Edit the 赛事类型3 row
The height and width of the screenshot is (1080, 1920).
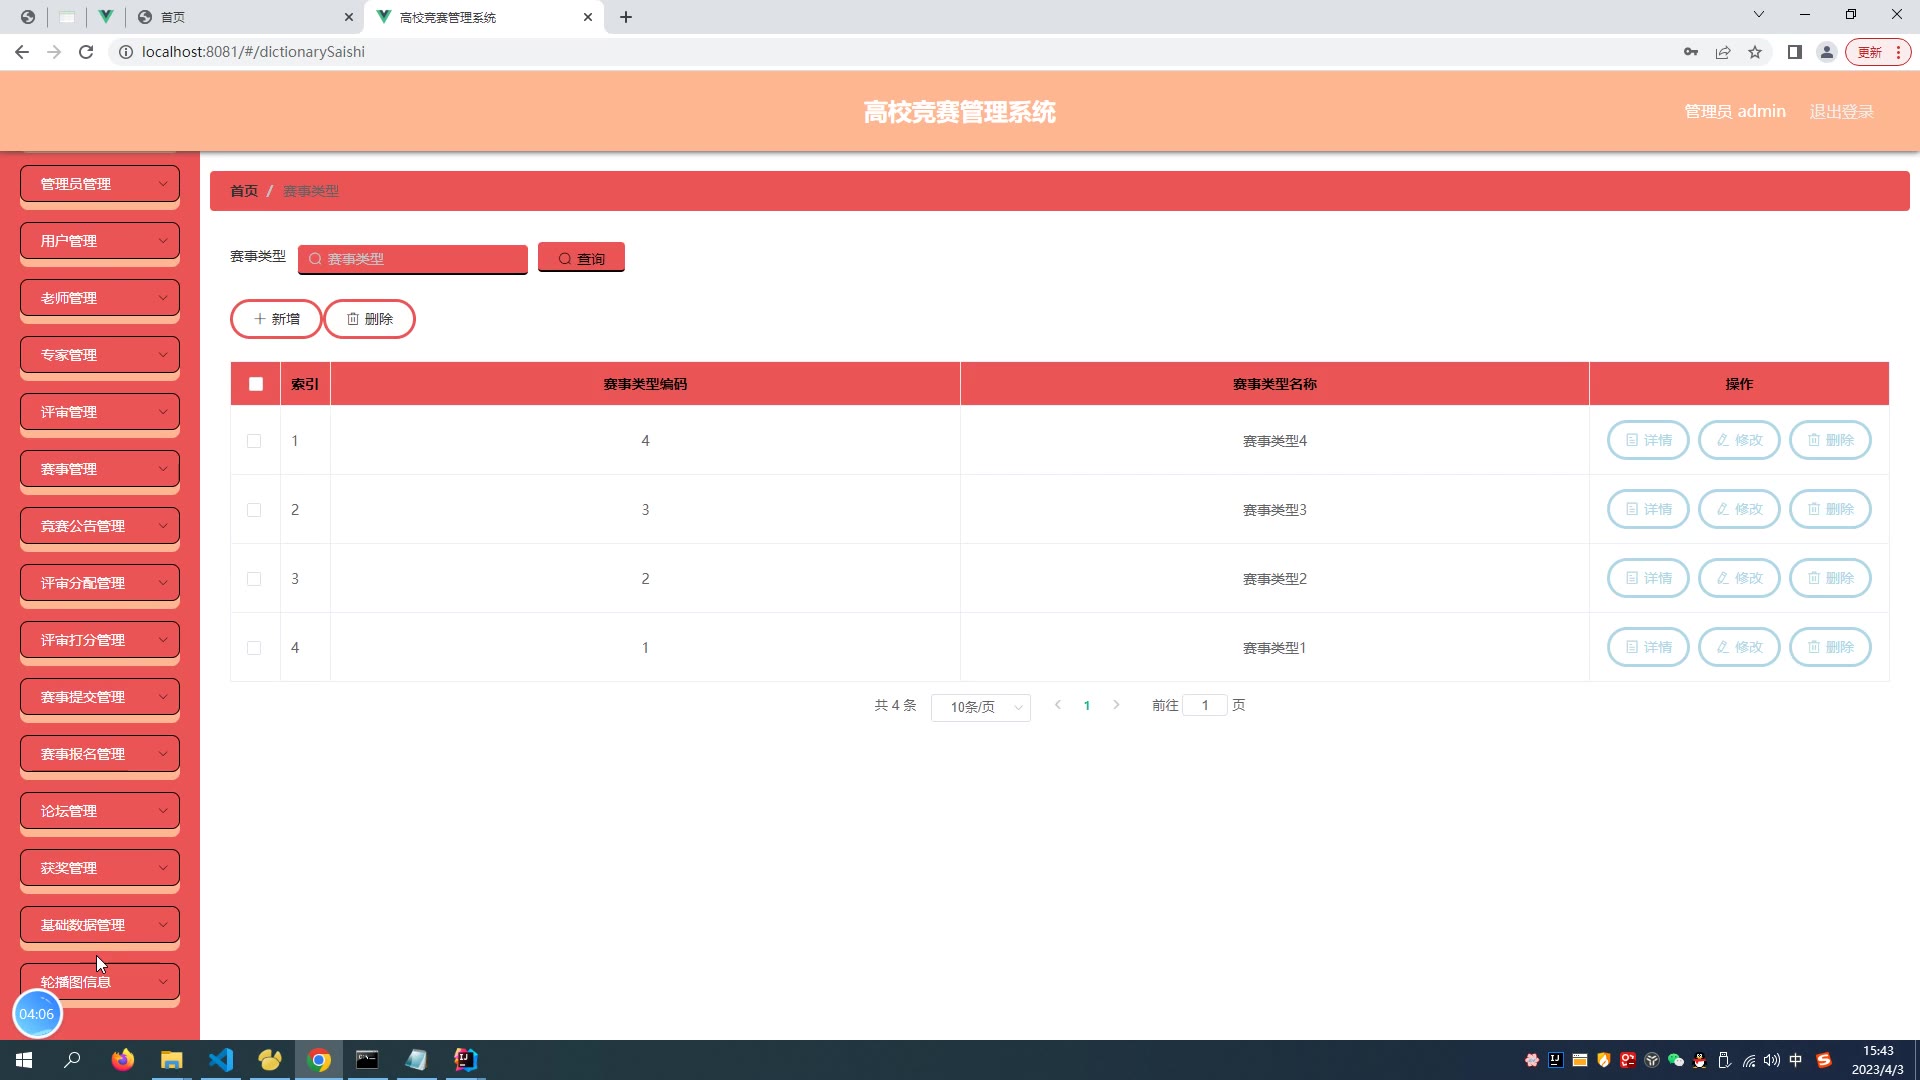(1739, 509)
